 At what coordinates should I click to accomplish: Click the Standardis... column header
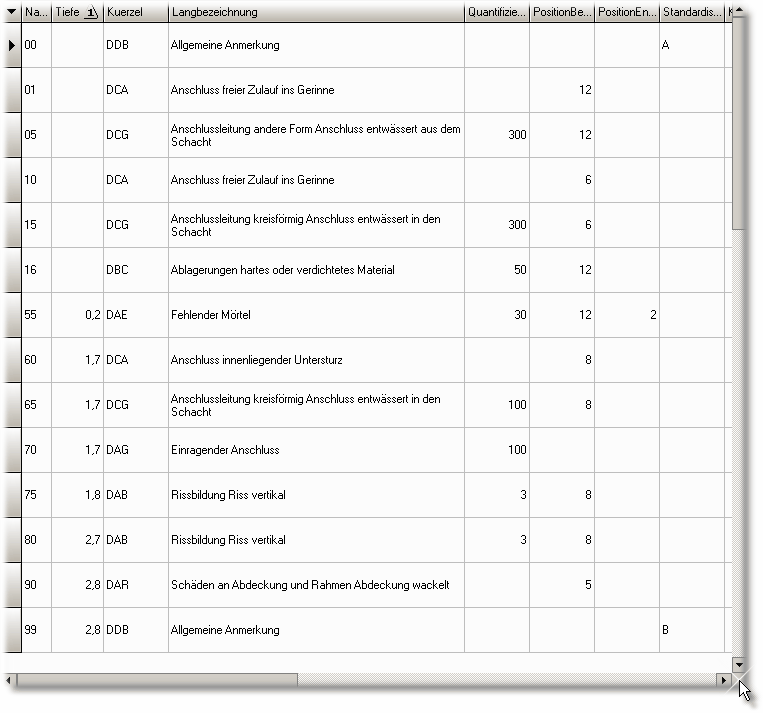point(691,12)
